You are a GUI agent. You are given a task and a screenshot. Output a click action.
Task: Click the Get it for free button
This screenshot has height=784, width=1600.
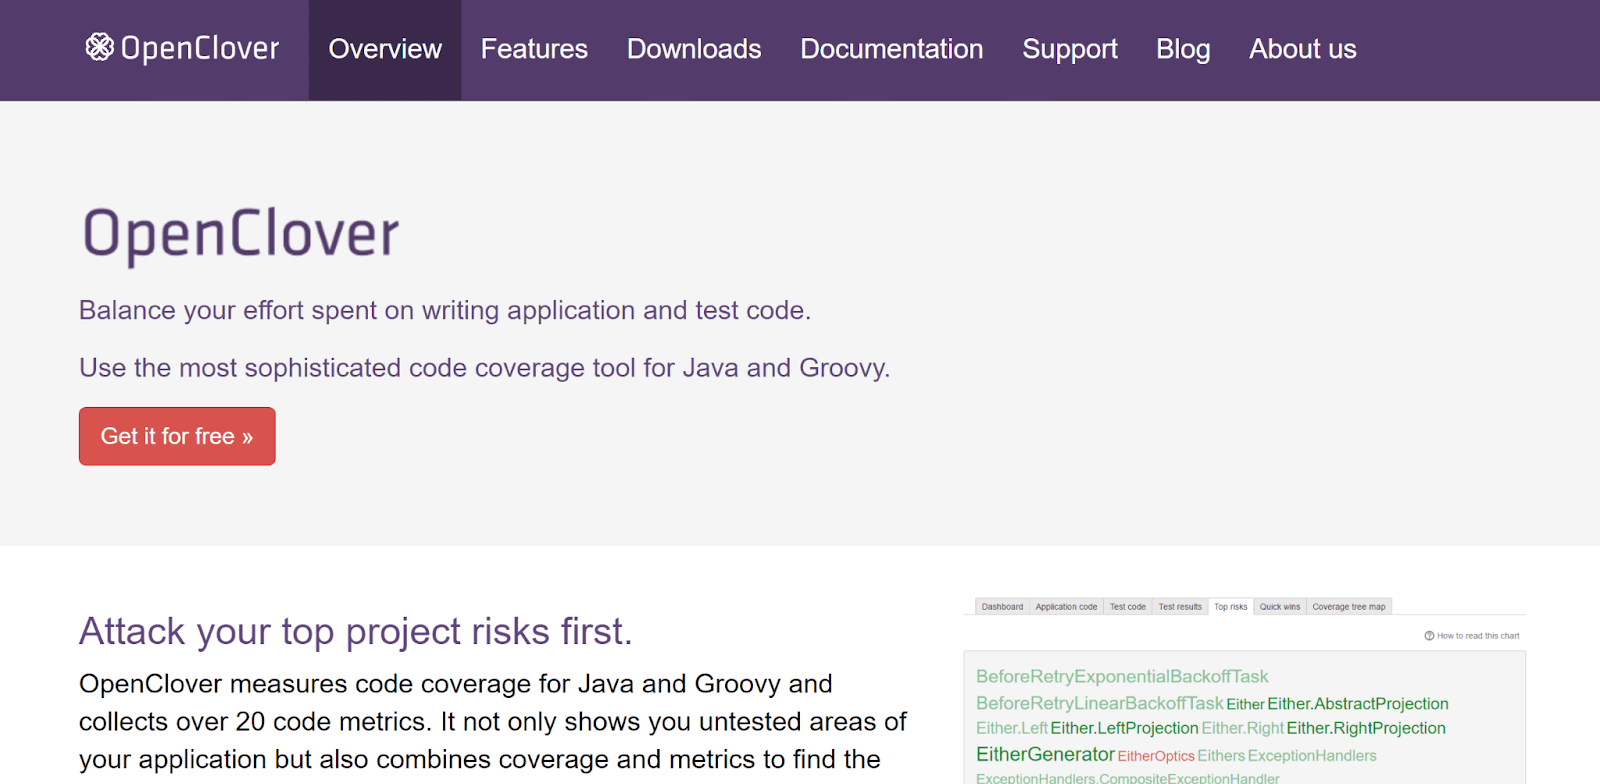177,436
